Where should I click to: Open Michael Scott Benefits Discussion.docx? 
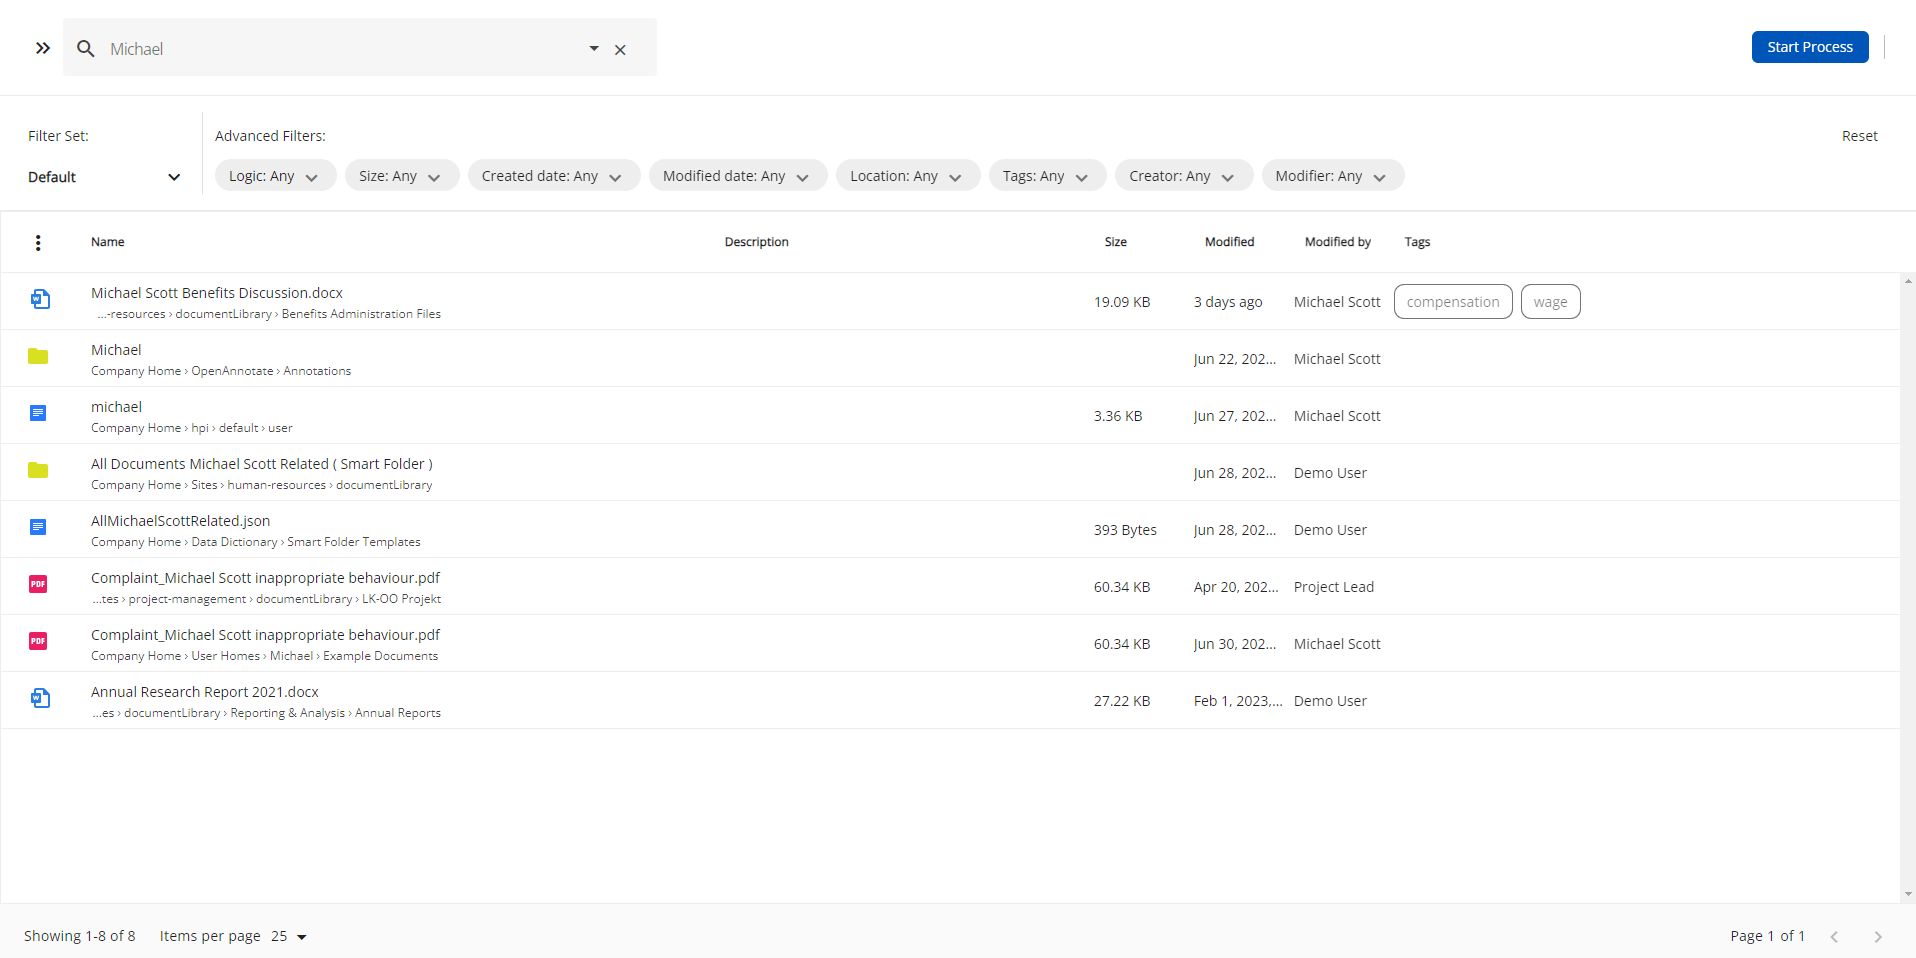pos(217,293)
